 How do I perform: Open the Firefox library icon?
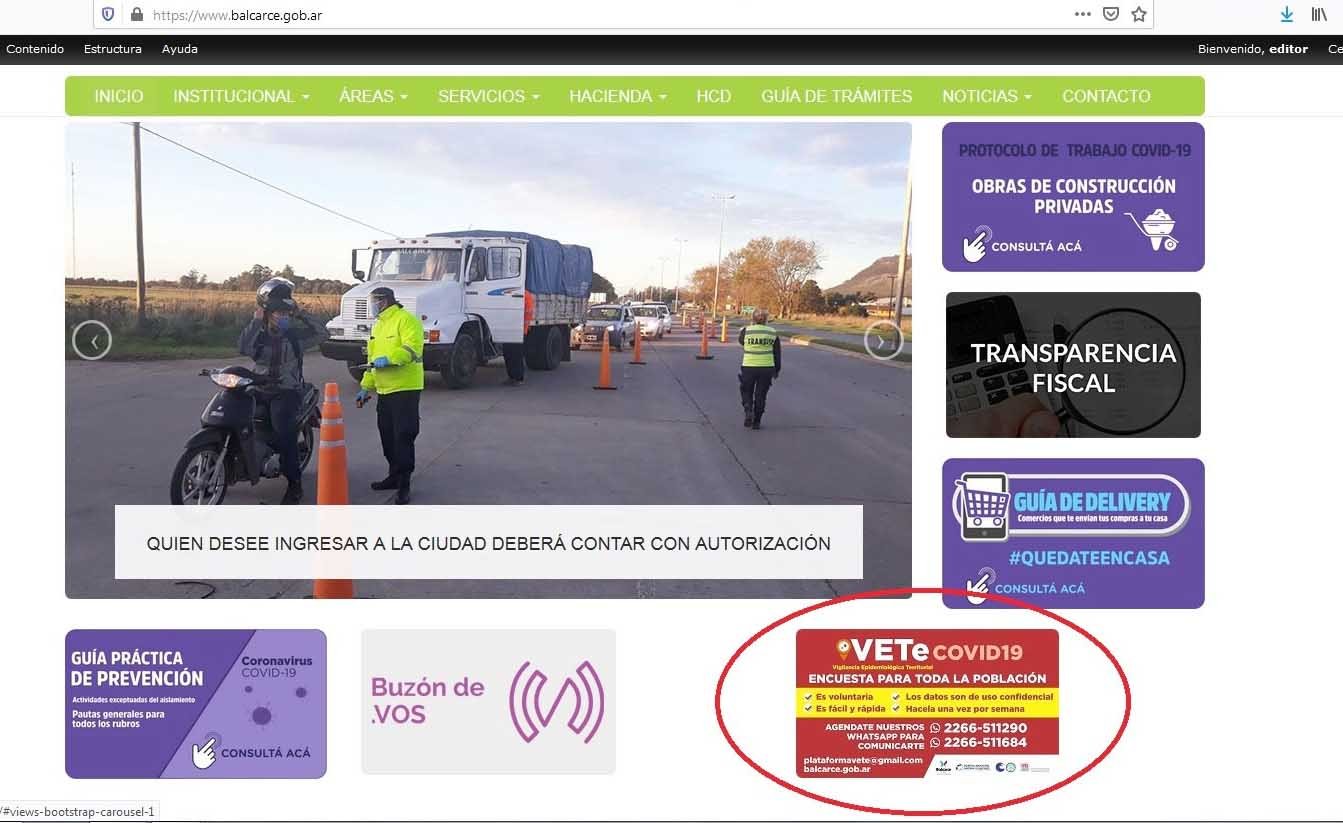click(x=1319, y=15)
